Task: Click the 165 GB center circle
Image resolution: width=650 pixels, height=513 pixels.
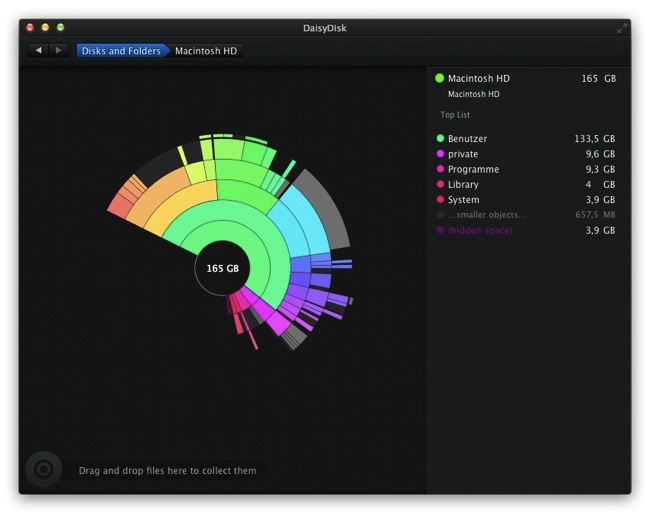Action: (222, 268)
